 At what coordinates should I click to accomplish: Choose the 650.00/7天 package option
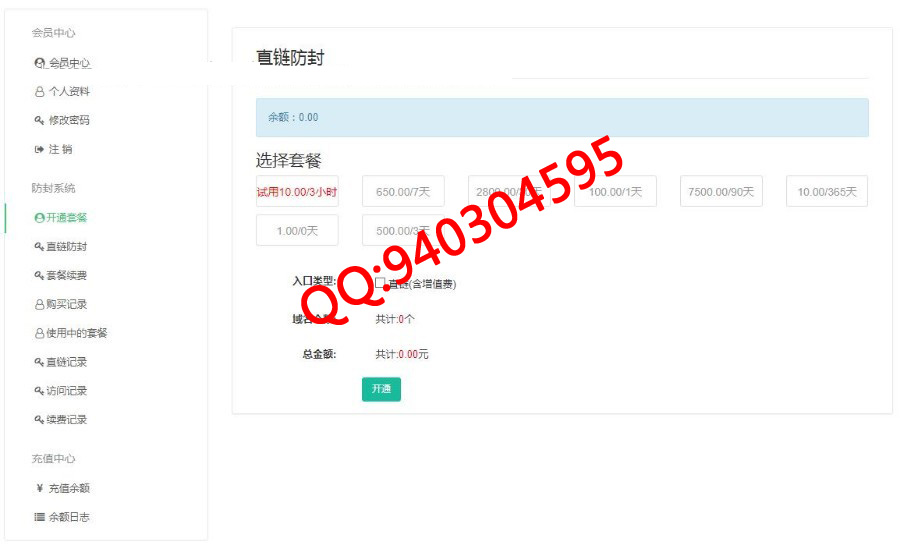pyautogui.click(x=403, y=192)
